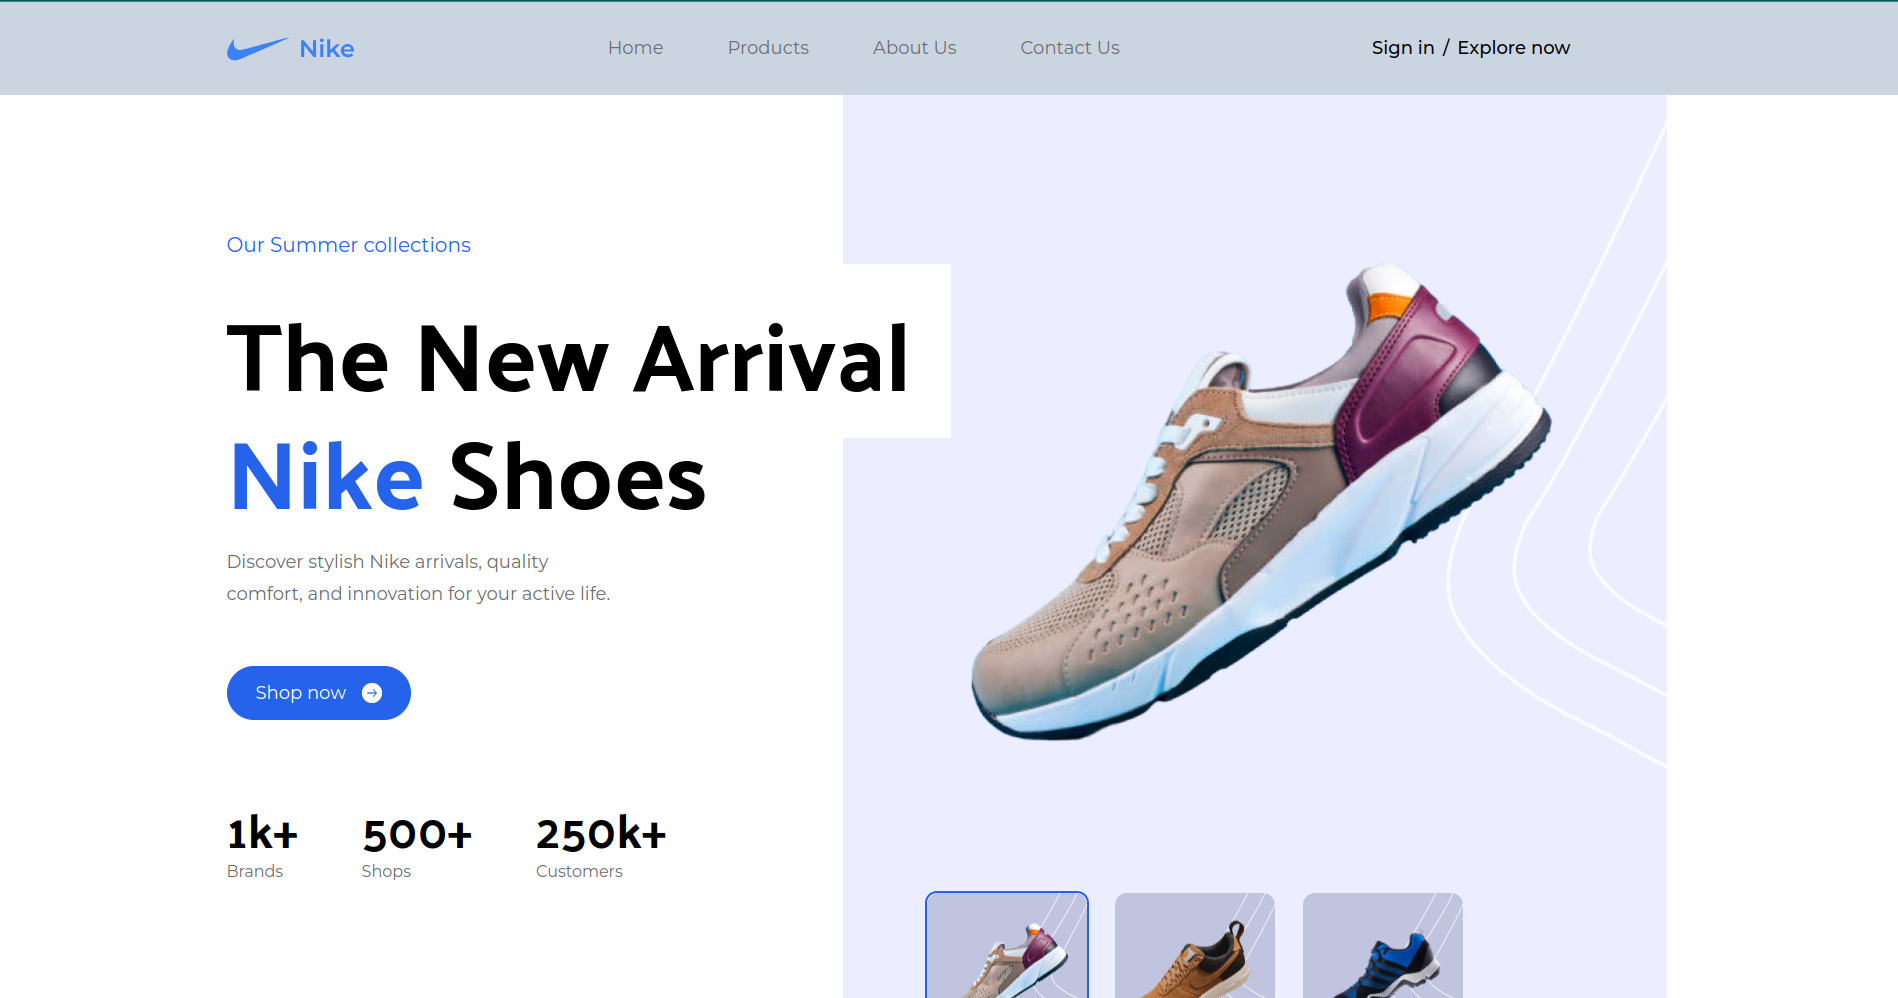Click the Shop now button
Image resolution: width=1898 pixels, height=998 pixels.
(319, 693)
